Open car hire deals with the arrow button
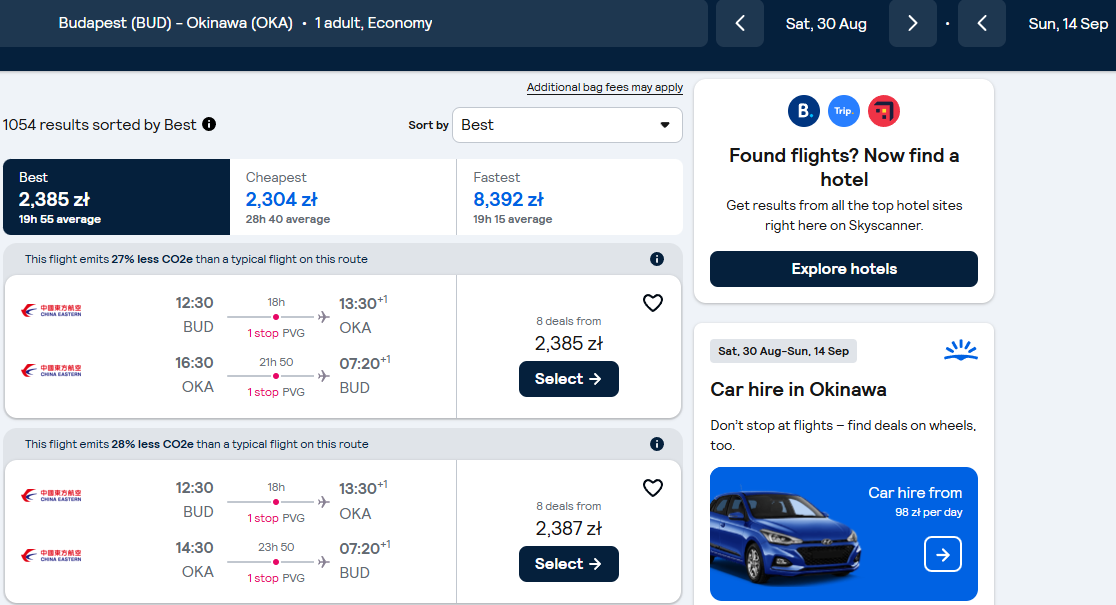1116x605 pixels. coord(942,554)
